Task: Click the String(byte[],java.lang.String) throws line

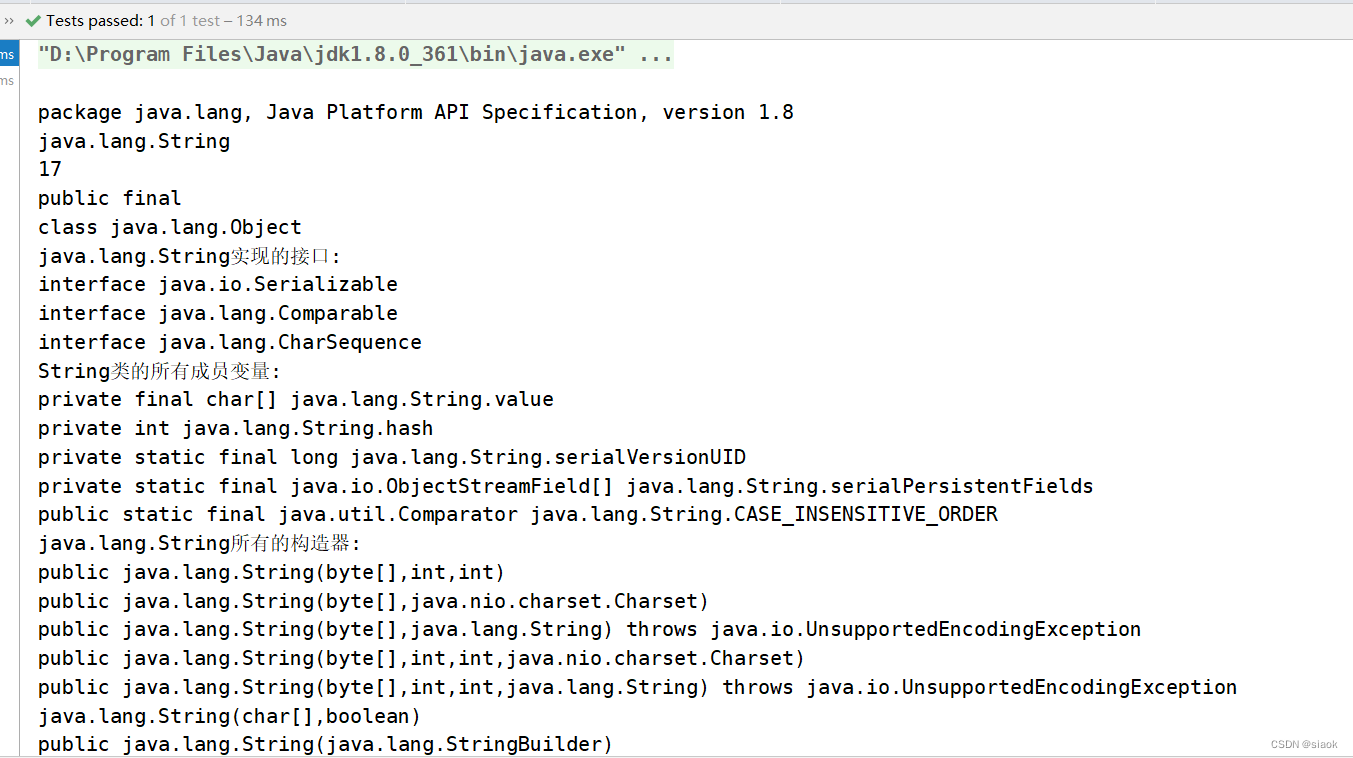Action: 590,629
